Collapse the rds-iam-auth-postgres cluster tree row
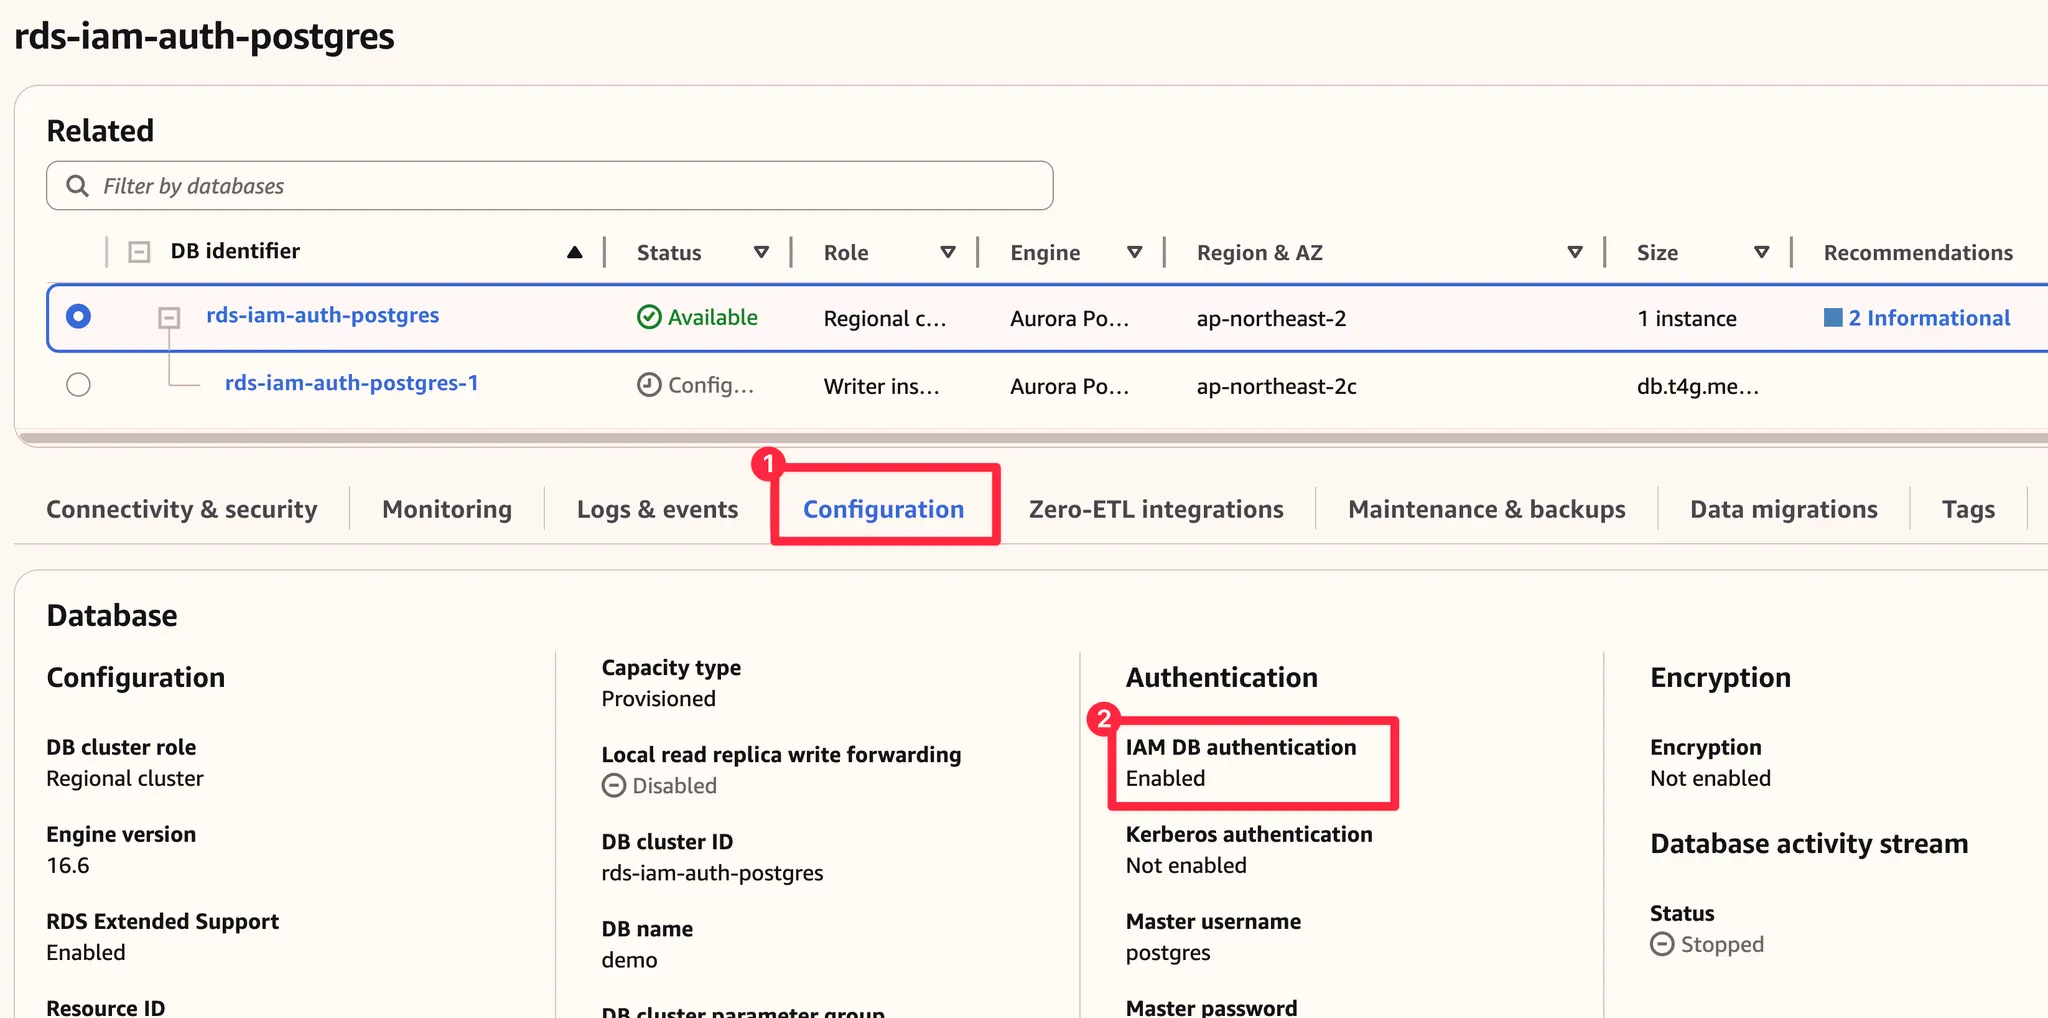The height and width of the screenshot is (1018, 2048). 169,318
